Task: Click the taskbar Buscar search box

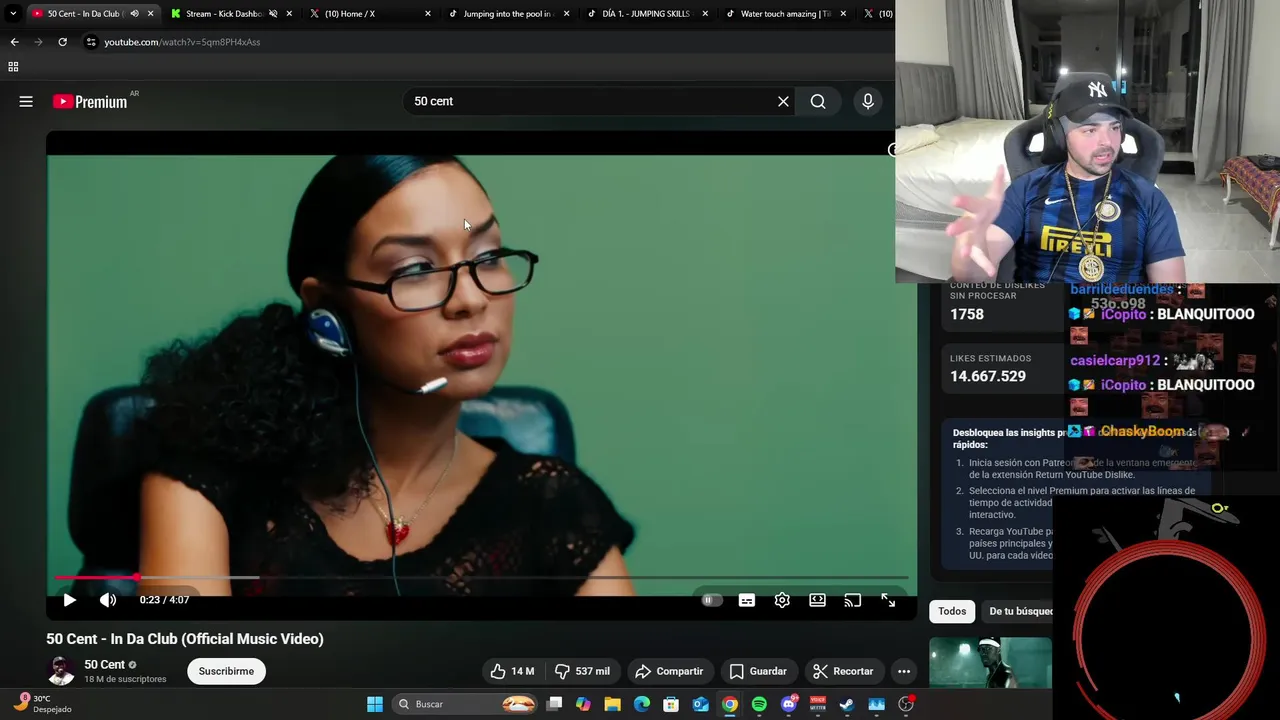Action: point(467,704)
